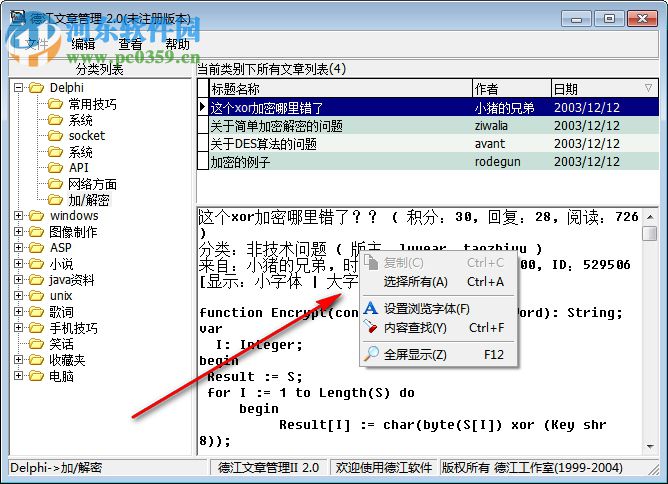Image resolution: width=668 pixels, height=484 pixels.
Task: Sort by 日期 column header
Action: (x=605, y=89)
